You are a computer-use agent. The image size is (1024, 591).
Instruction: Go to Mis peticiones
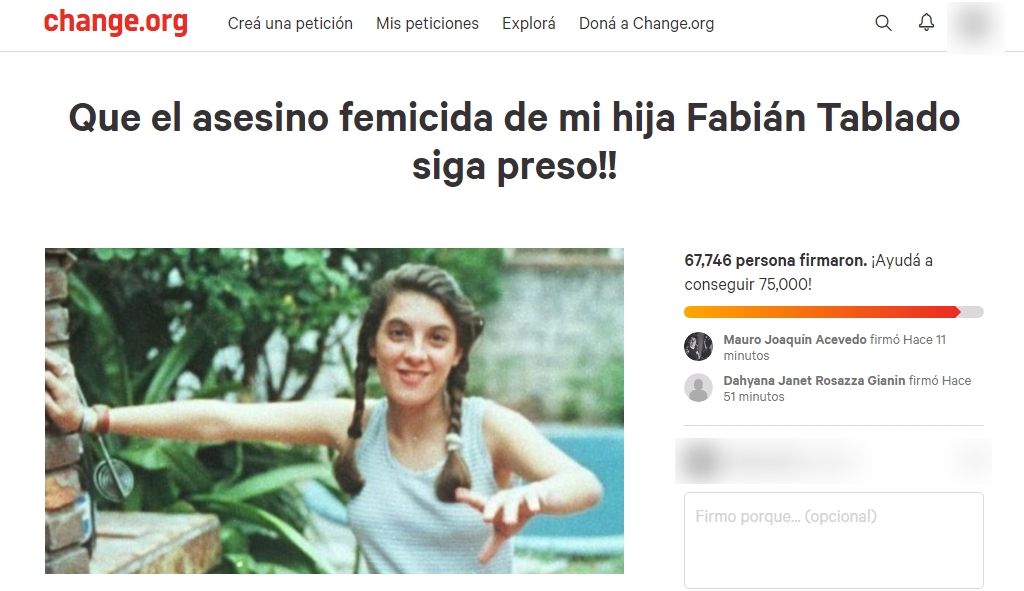coord(427,24)
